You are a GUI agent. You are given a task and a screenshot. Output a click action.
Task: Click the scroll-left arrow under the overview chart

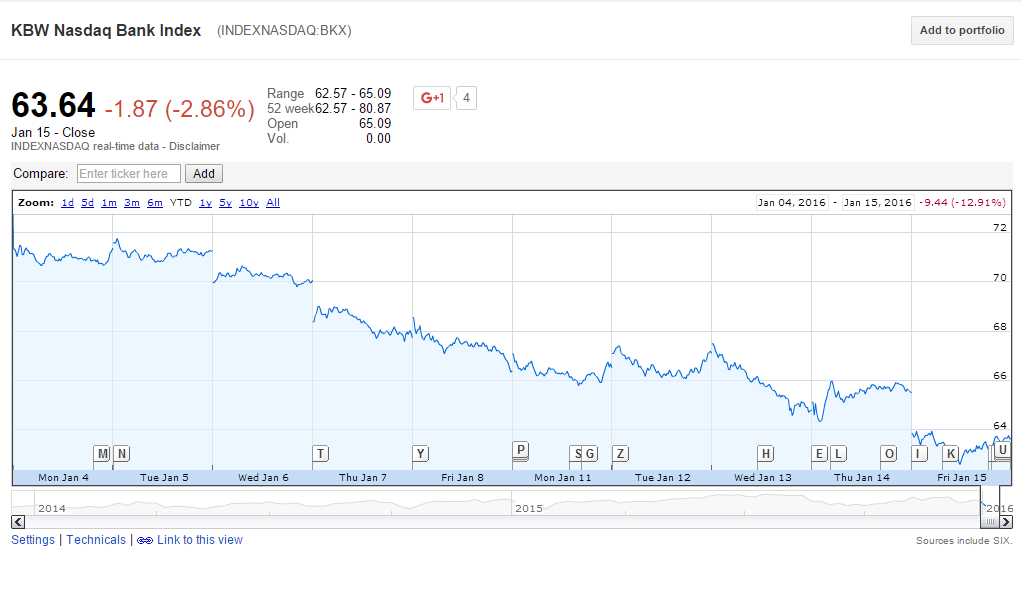point(18,522)
